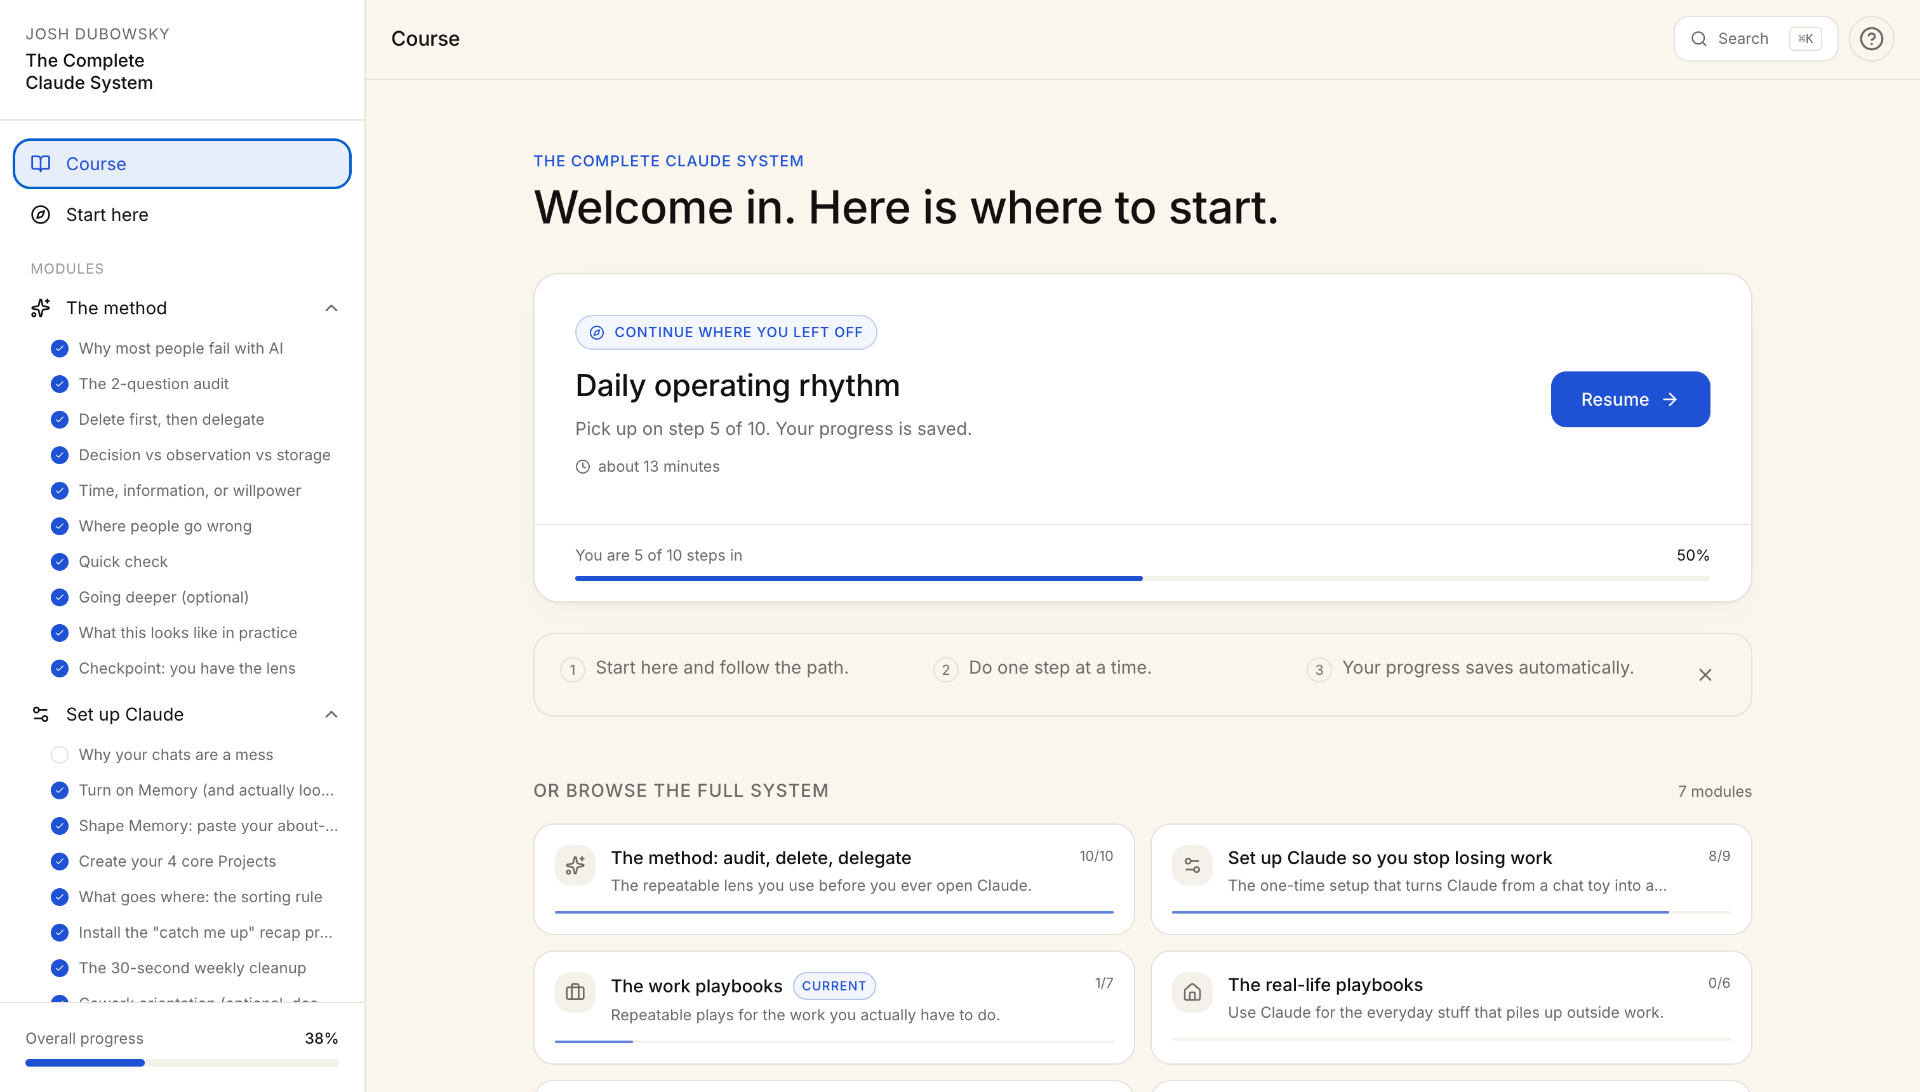Click The Complete Claude System sidebar title
The height and width of the screenshot is (1092, 1920).
(x=89, y=72)
